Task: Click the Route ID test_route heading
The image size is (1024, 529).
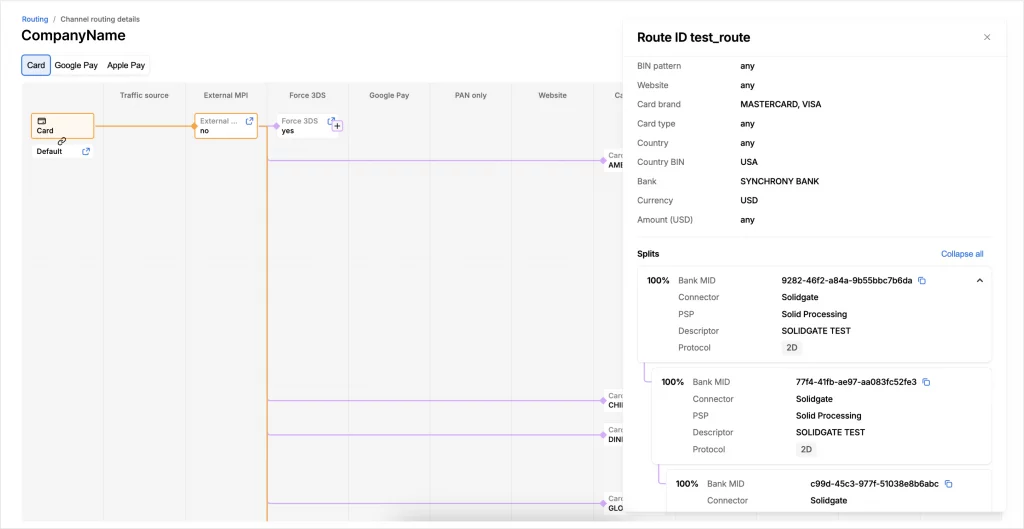Action: (x=694, y=38)
